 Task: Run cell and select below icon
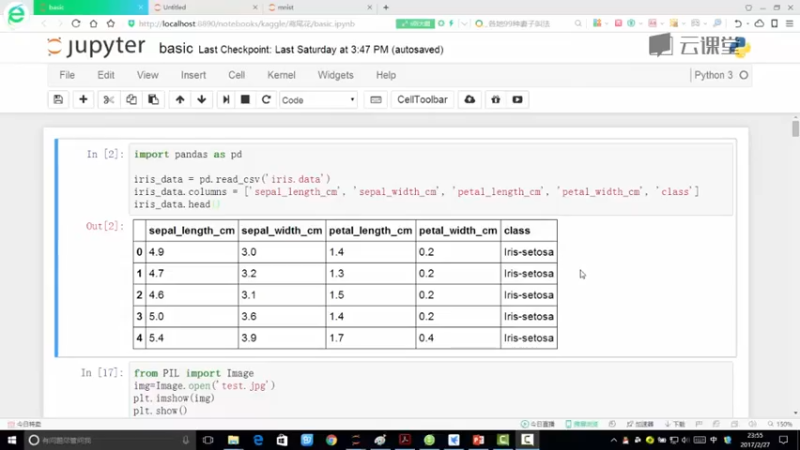pyautogui.click(x=226, y=99)
